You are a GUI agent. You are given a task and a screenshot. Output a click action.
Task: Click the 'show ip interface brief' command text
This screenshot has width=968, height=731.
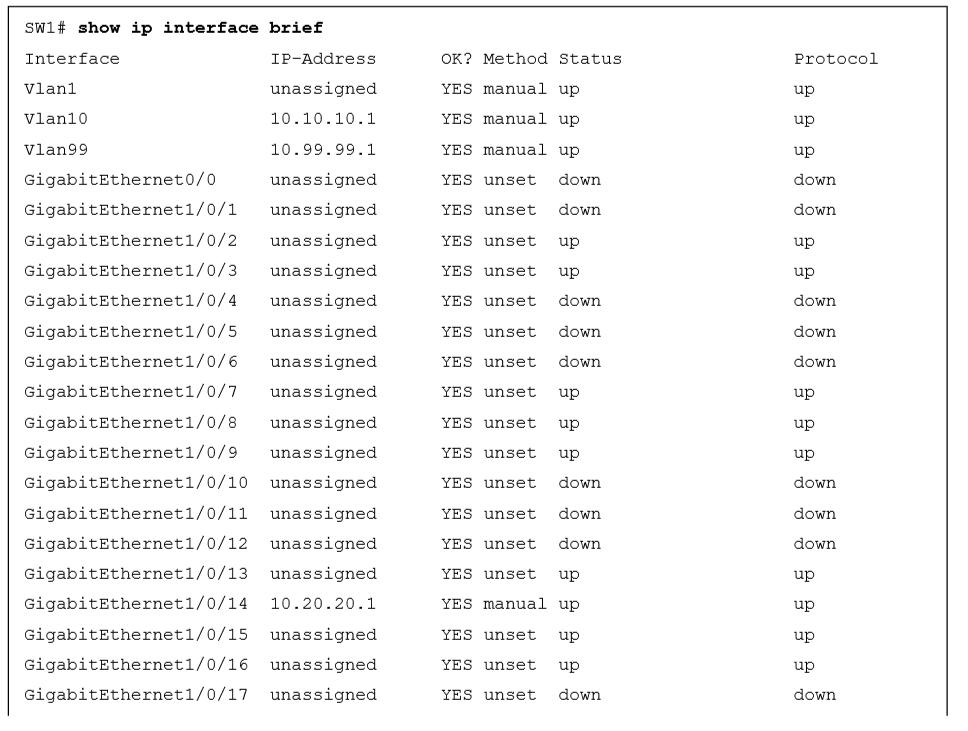[x=200, y=28]
